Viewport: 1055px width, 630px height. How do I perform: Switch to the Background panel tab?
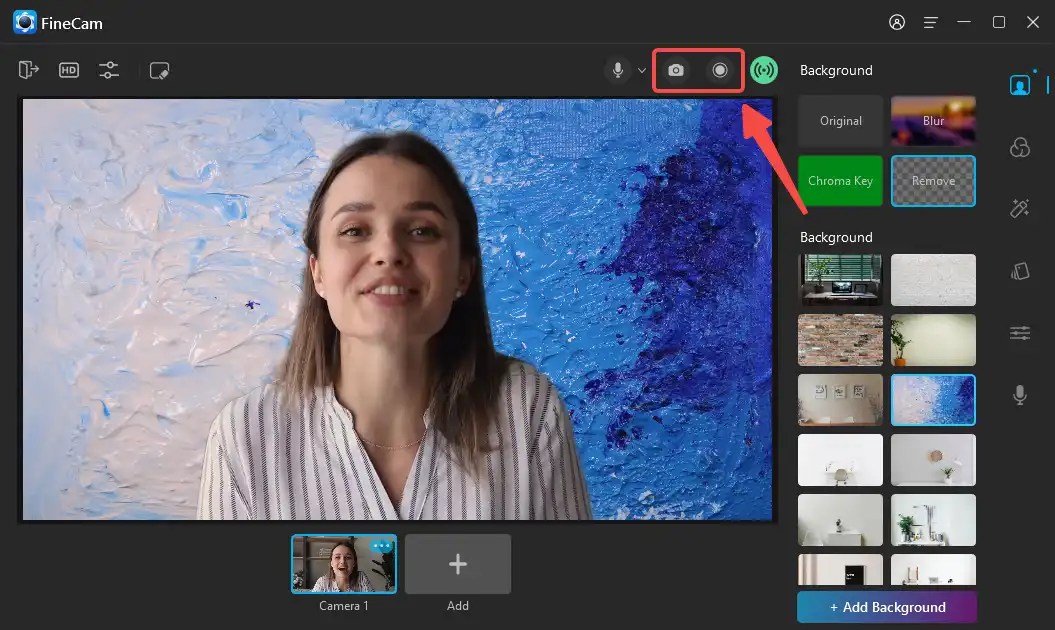(1019, 84)
